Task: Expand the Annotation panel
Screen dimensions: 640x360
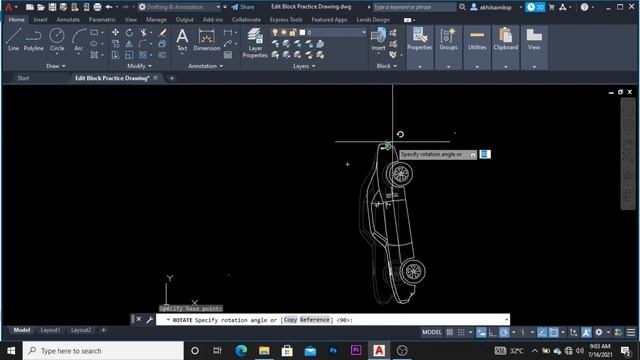Action: (205, 66)
